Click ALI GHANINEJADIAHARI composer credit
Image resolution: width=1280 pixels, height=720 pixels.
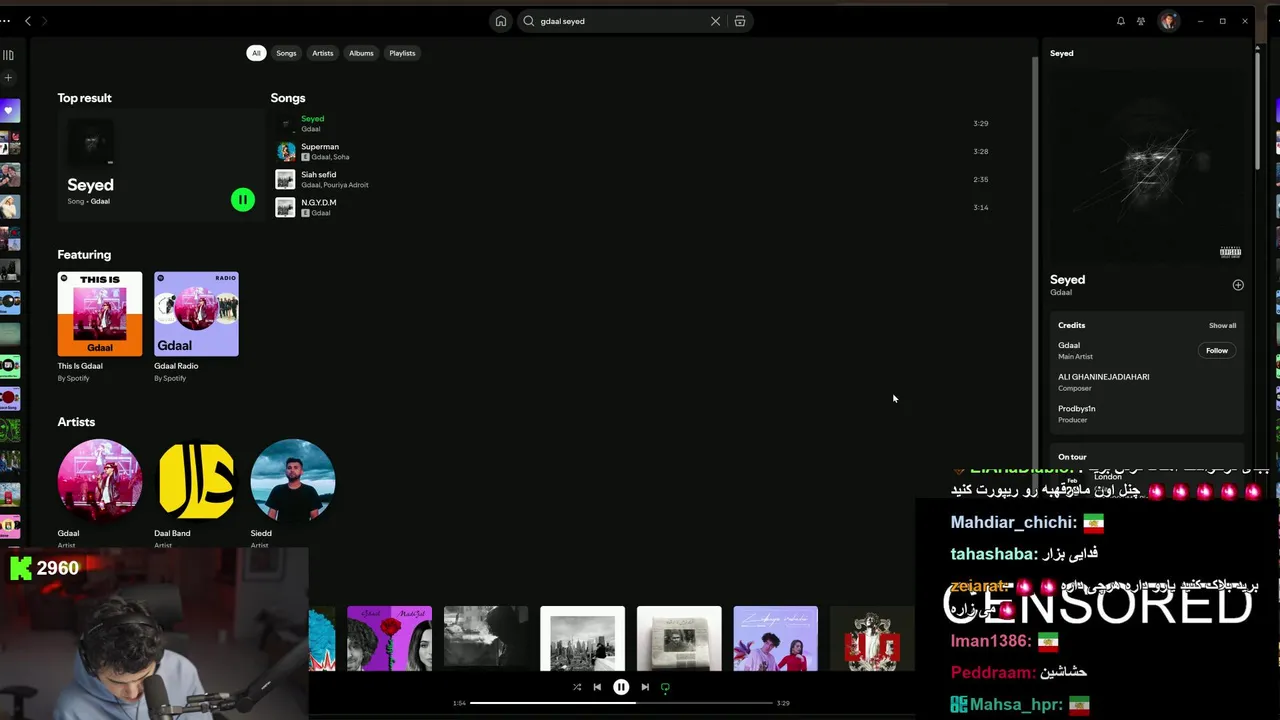click(x=1103, y=377)
